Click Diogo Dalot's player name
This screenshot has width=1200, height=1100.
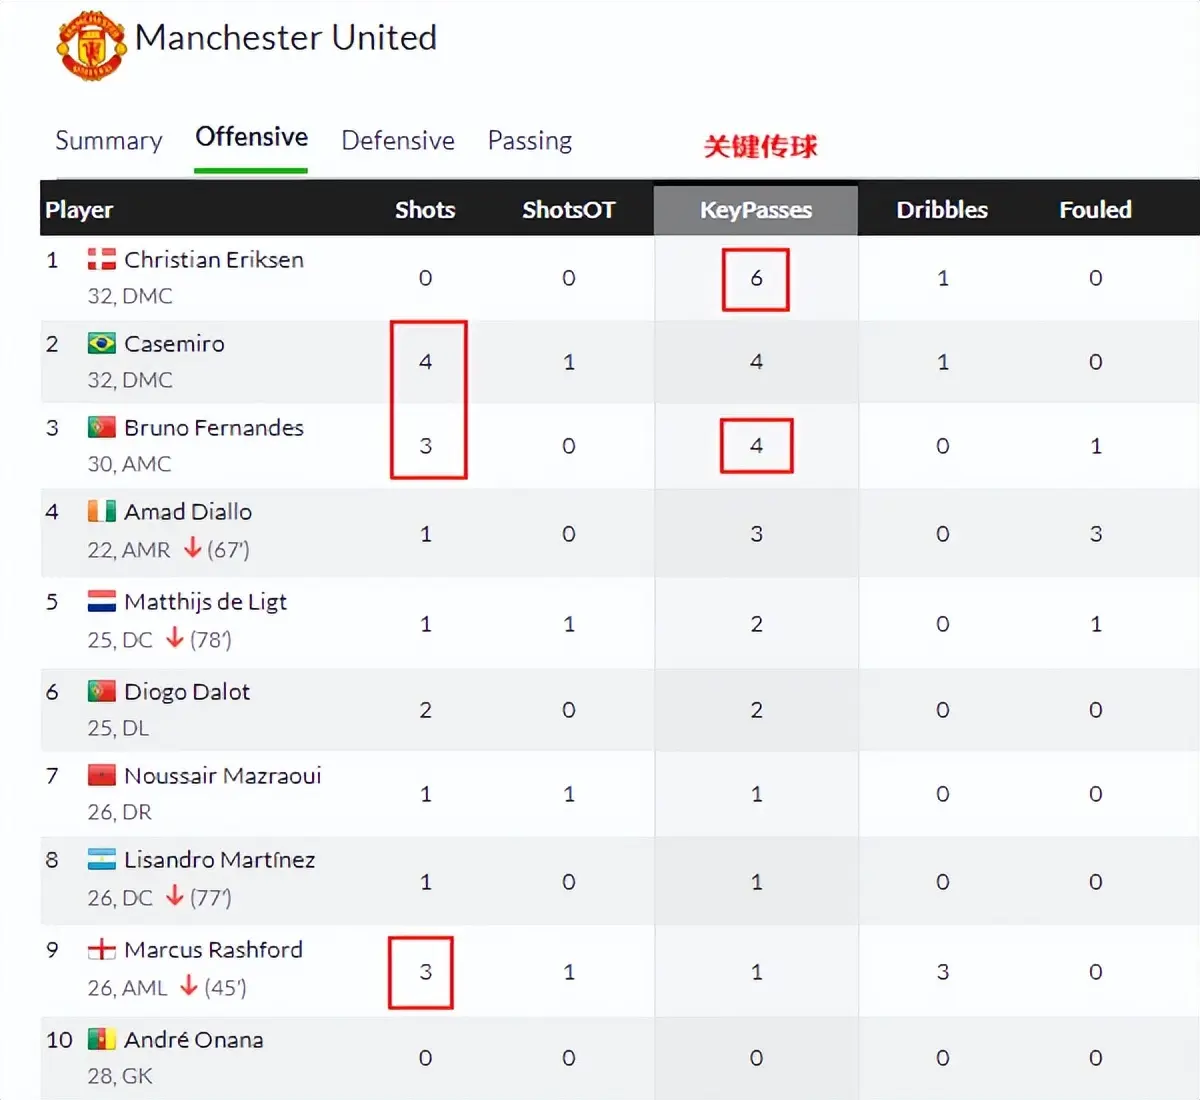(187, 692)
